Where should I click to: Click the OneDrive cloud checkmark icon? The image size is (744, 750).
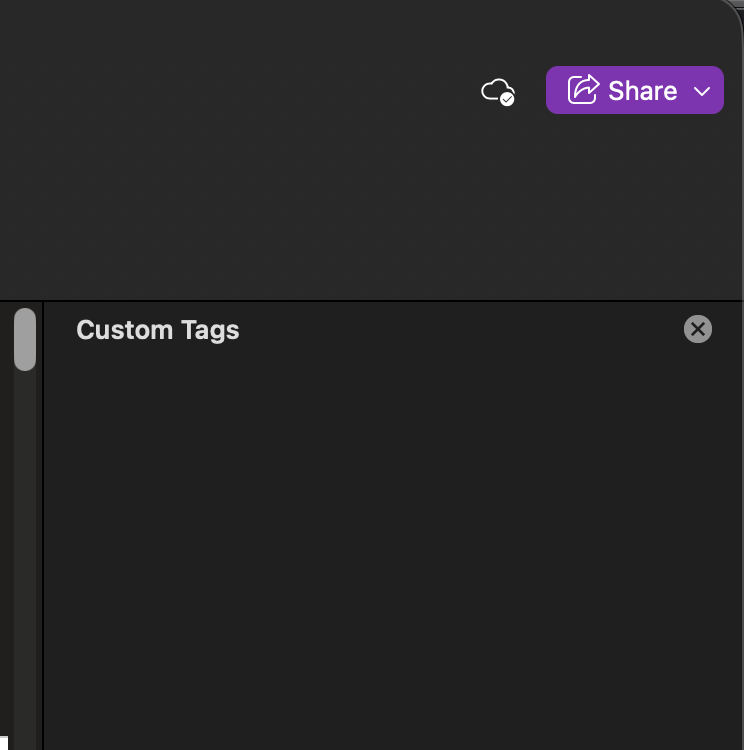pyautogui.click(x=498, y=92)
